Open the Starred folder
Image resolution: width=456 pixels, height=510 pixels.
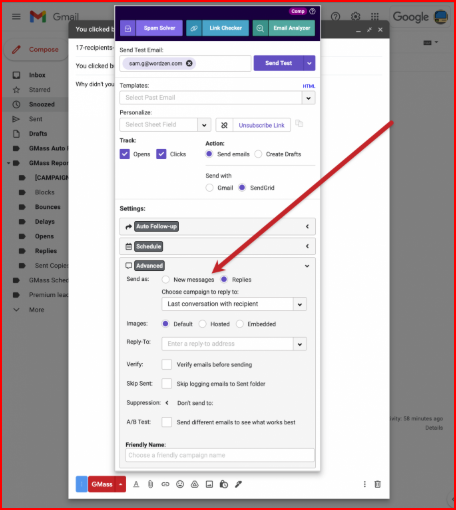tap(39, 90)
